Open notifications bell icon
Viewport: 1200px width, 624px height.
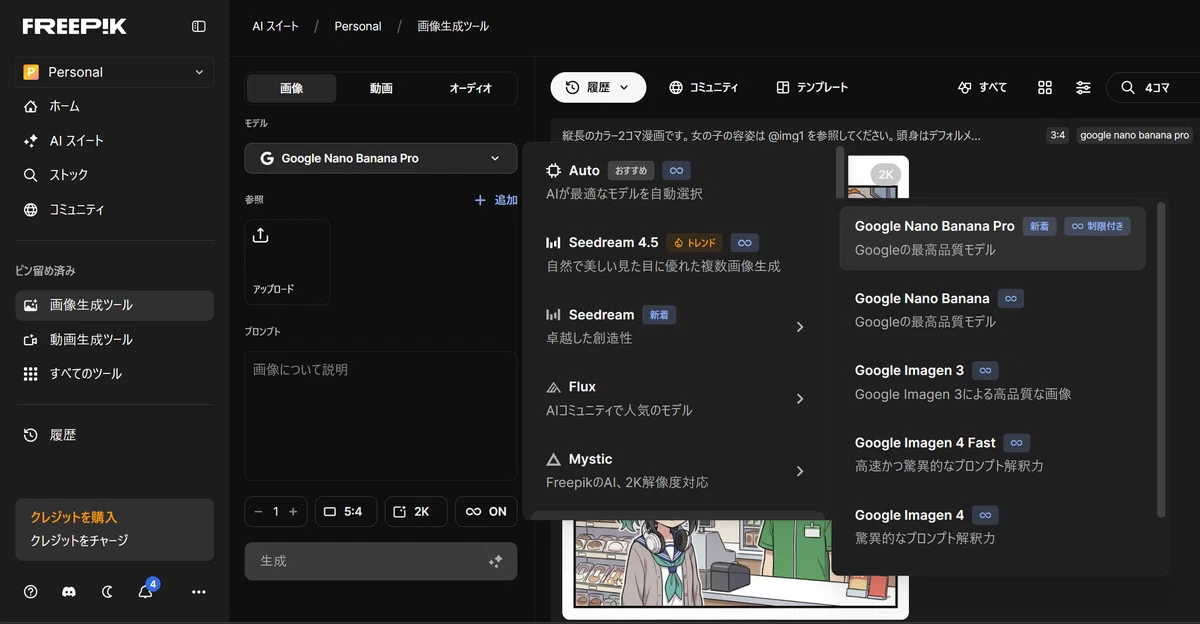point(146,591)
